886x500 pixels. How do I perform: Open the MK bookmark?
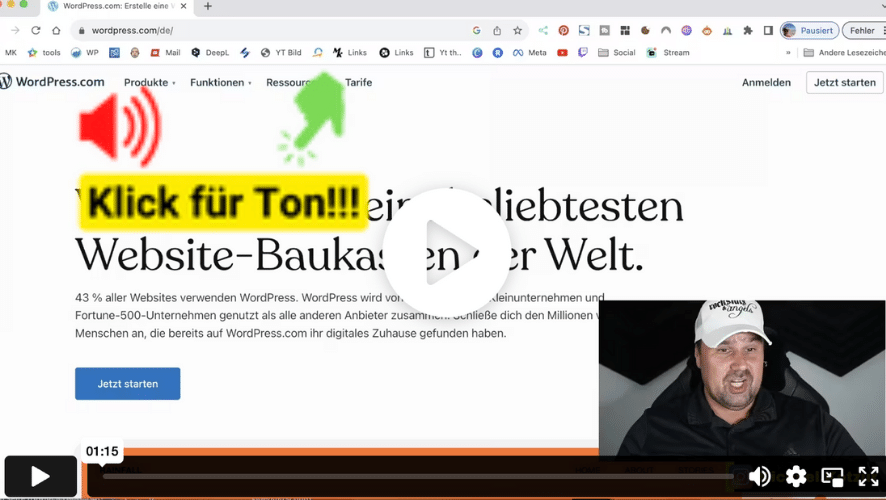[11, 53]
